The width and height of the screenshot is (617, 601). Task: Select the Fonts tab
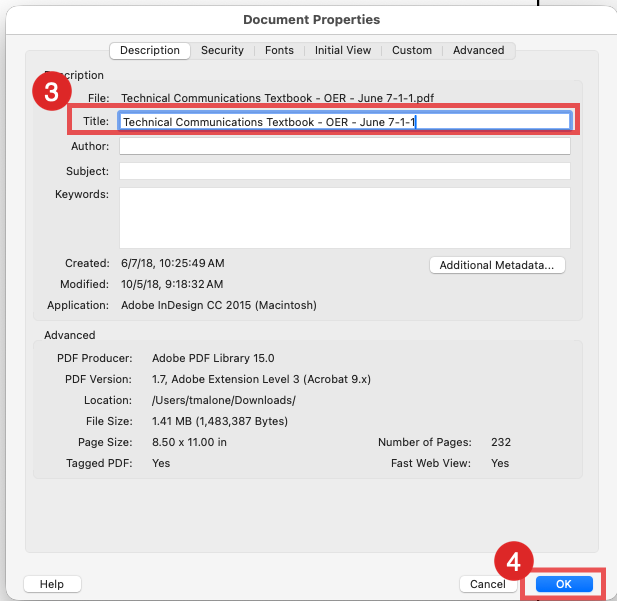coord(279,50)
